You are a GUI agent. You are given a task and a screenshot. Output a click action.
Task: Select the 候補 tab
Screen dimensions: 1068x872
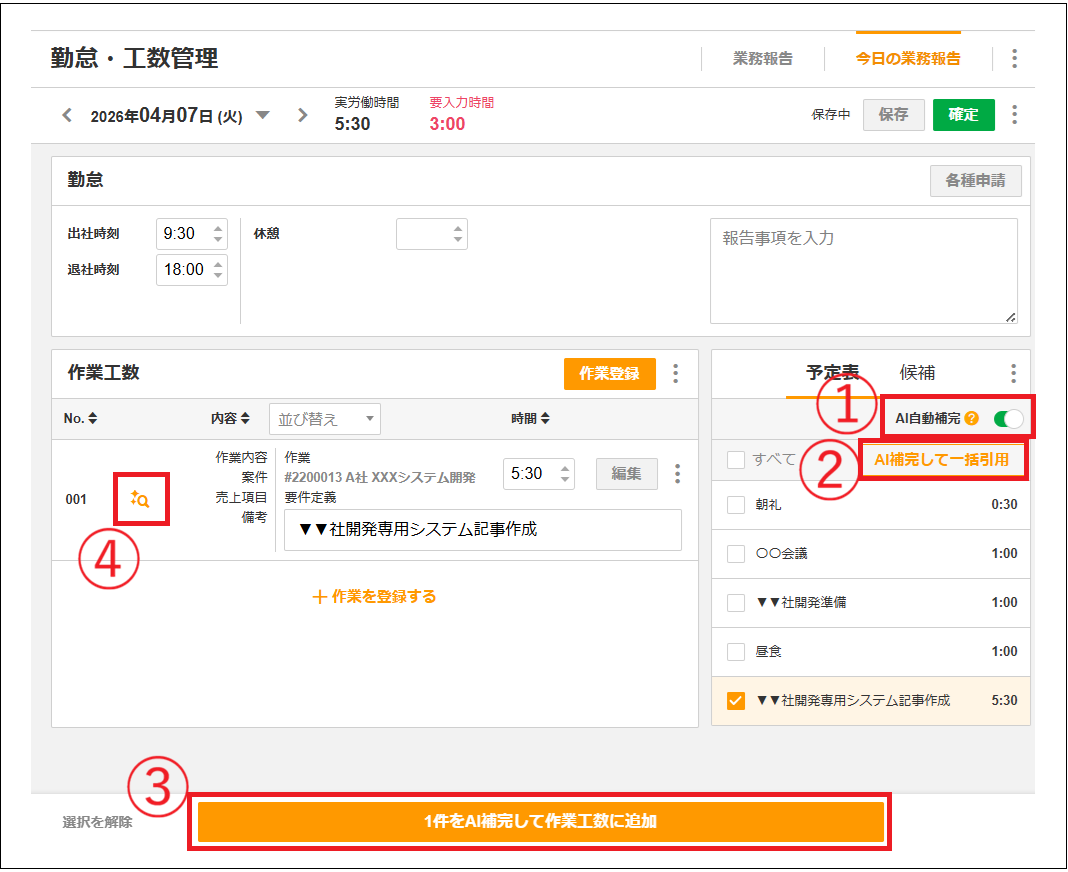pos(917,373)
